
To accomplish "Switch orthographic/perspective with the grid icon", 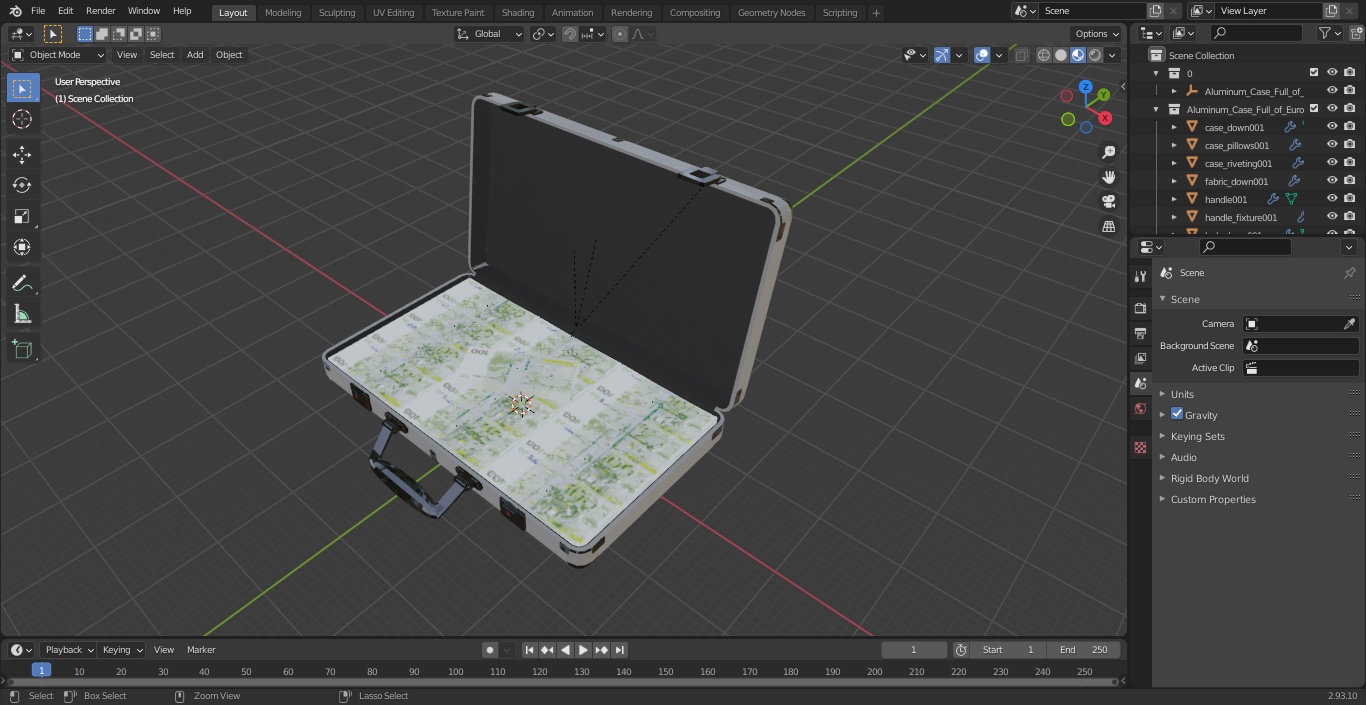I will coord(1109,227).
